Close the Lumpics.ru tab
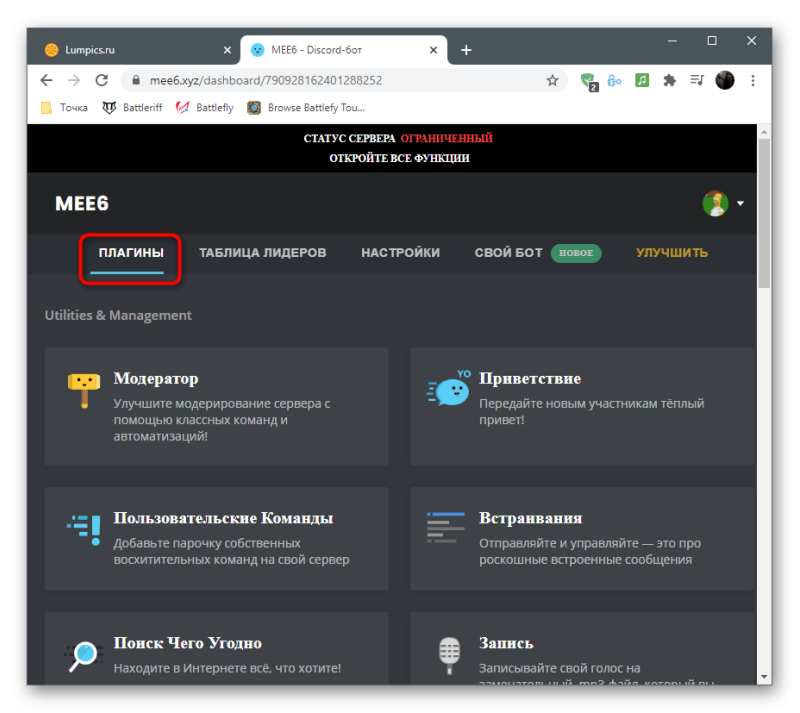The width and height of the screenshot is (800, 713). click(x=228, y=50)
